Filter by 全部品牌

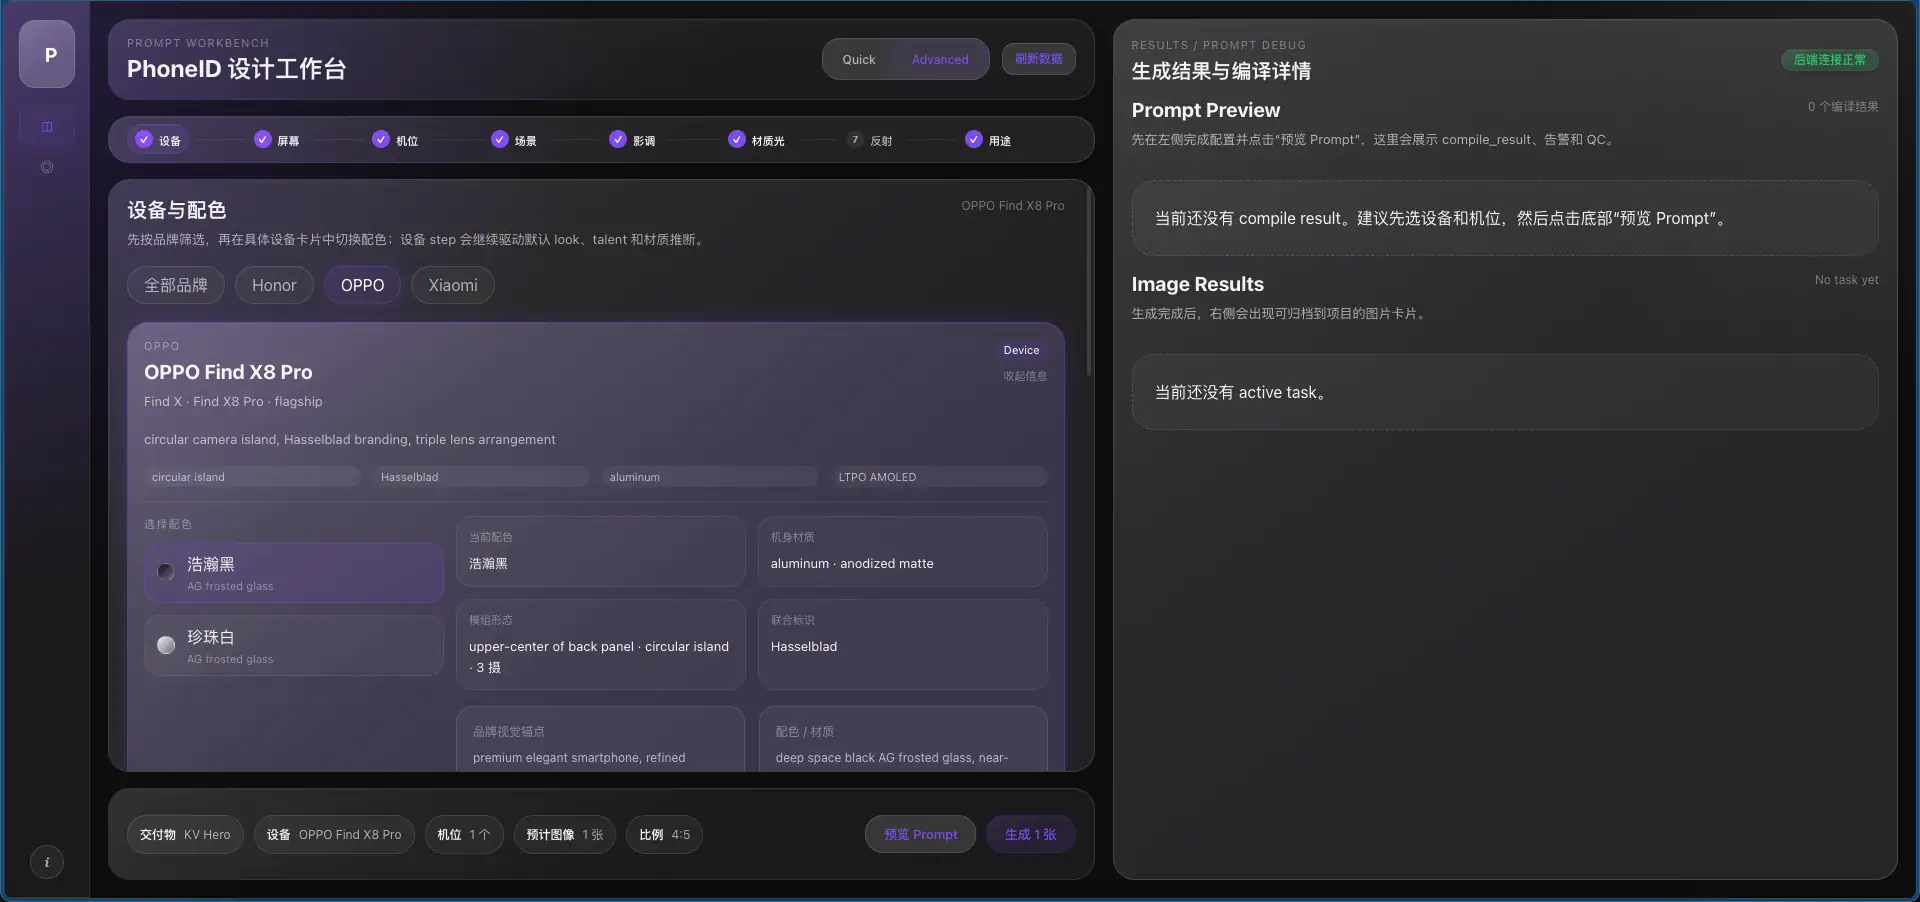[x=176, y=285]
